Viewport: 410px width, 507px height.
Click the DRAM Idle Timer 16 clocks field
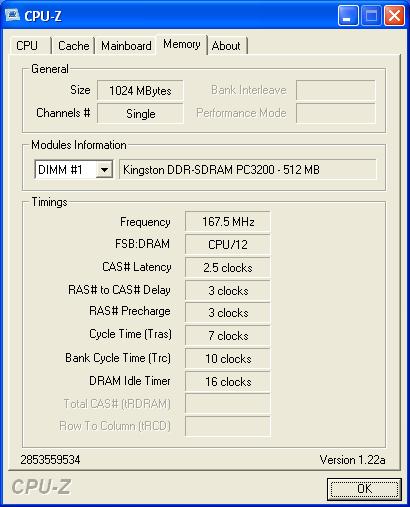tap(228, 381)
